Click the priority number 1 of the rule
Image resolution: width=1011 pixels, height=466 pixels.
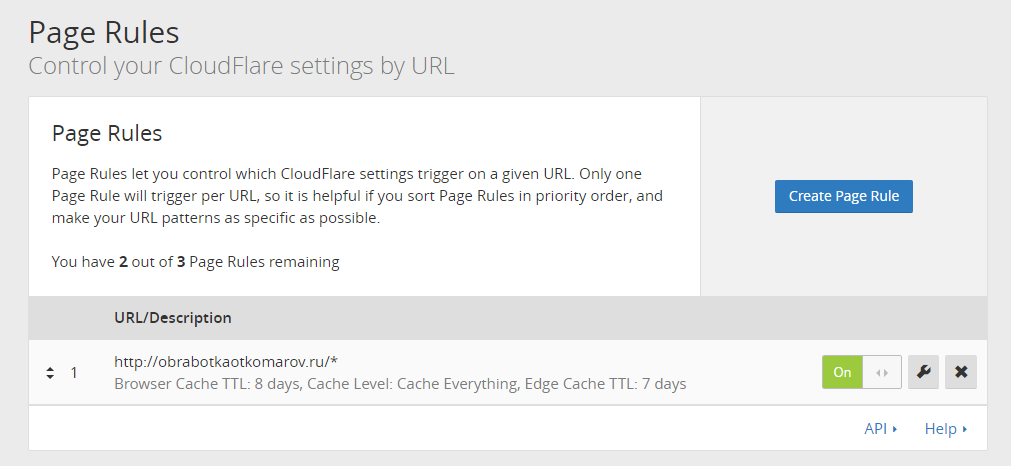pyautogui.click(x=73, y=373)
